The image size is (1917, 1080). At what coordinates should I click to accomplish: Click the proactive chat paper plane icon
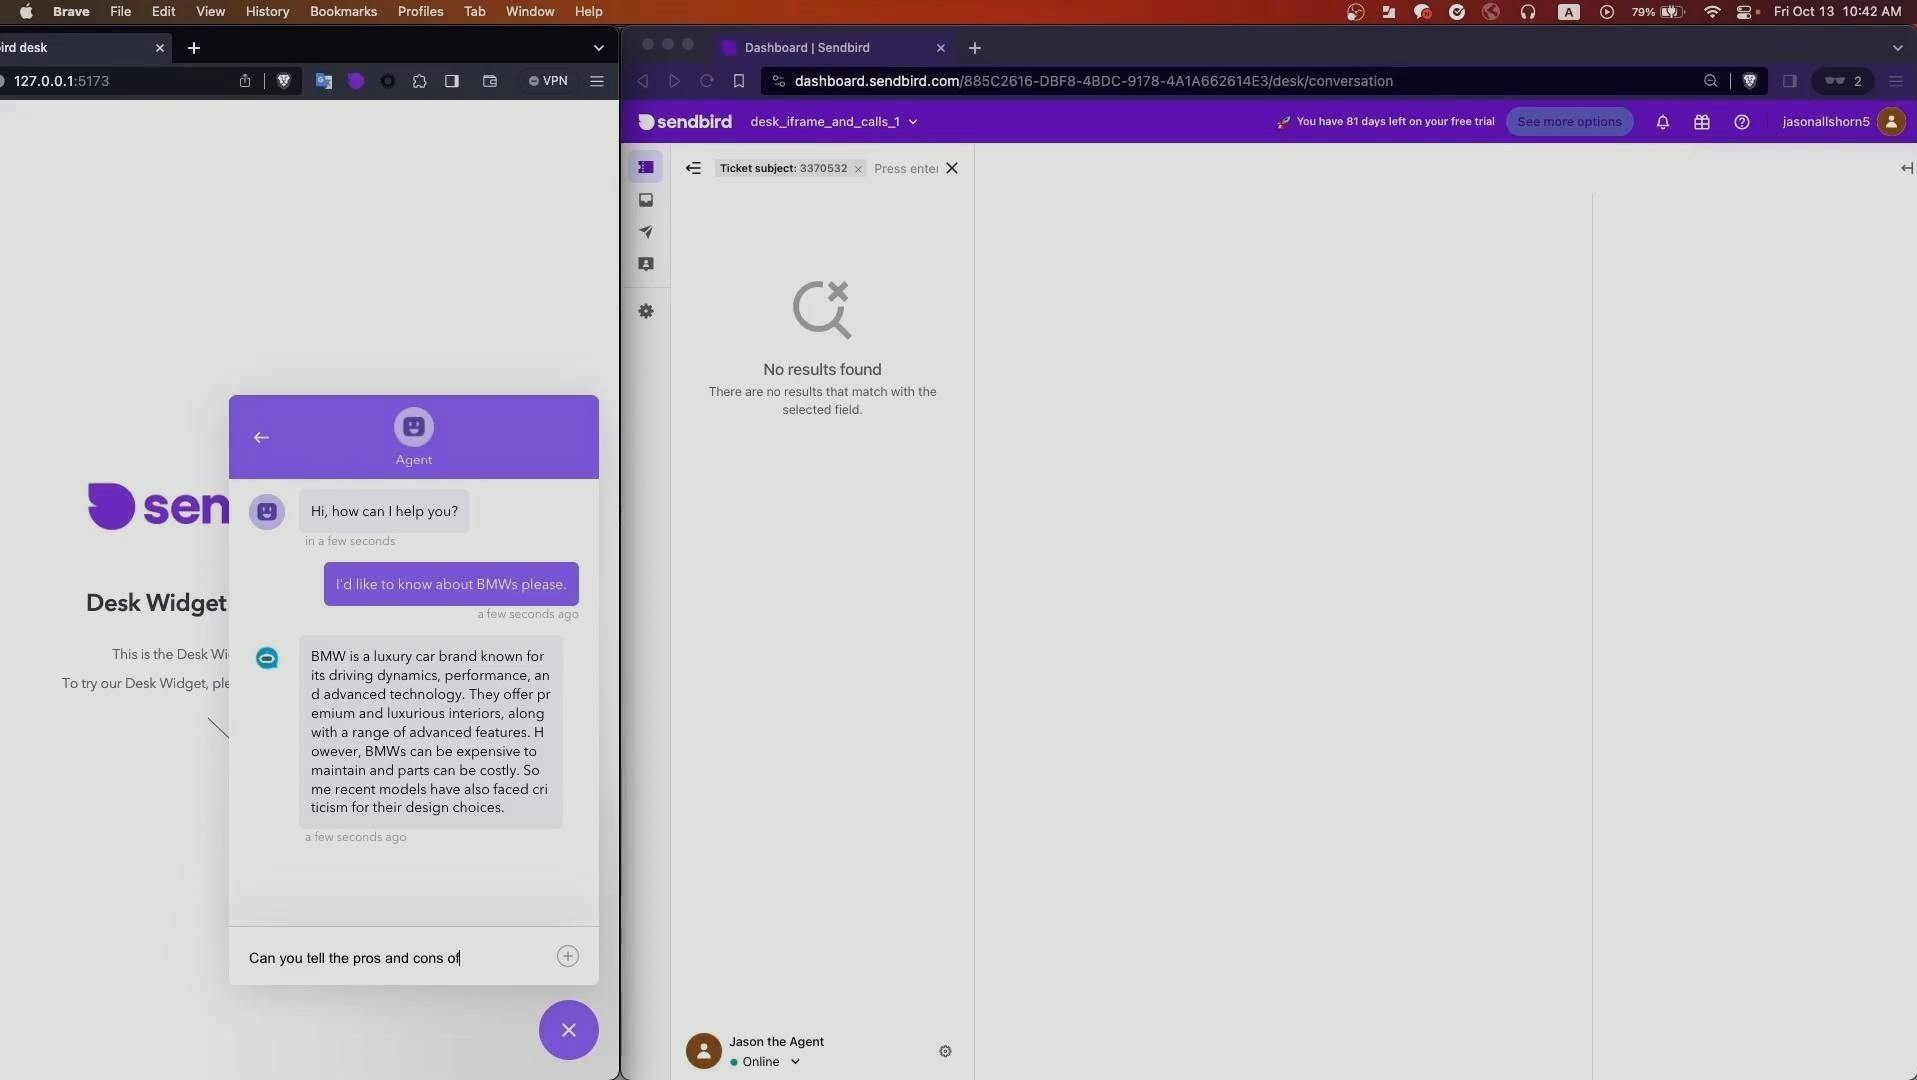646,232
